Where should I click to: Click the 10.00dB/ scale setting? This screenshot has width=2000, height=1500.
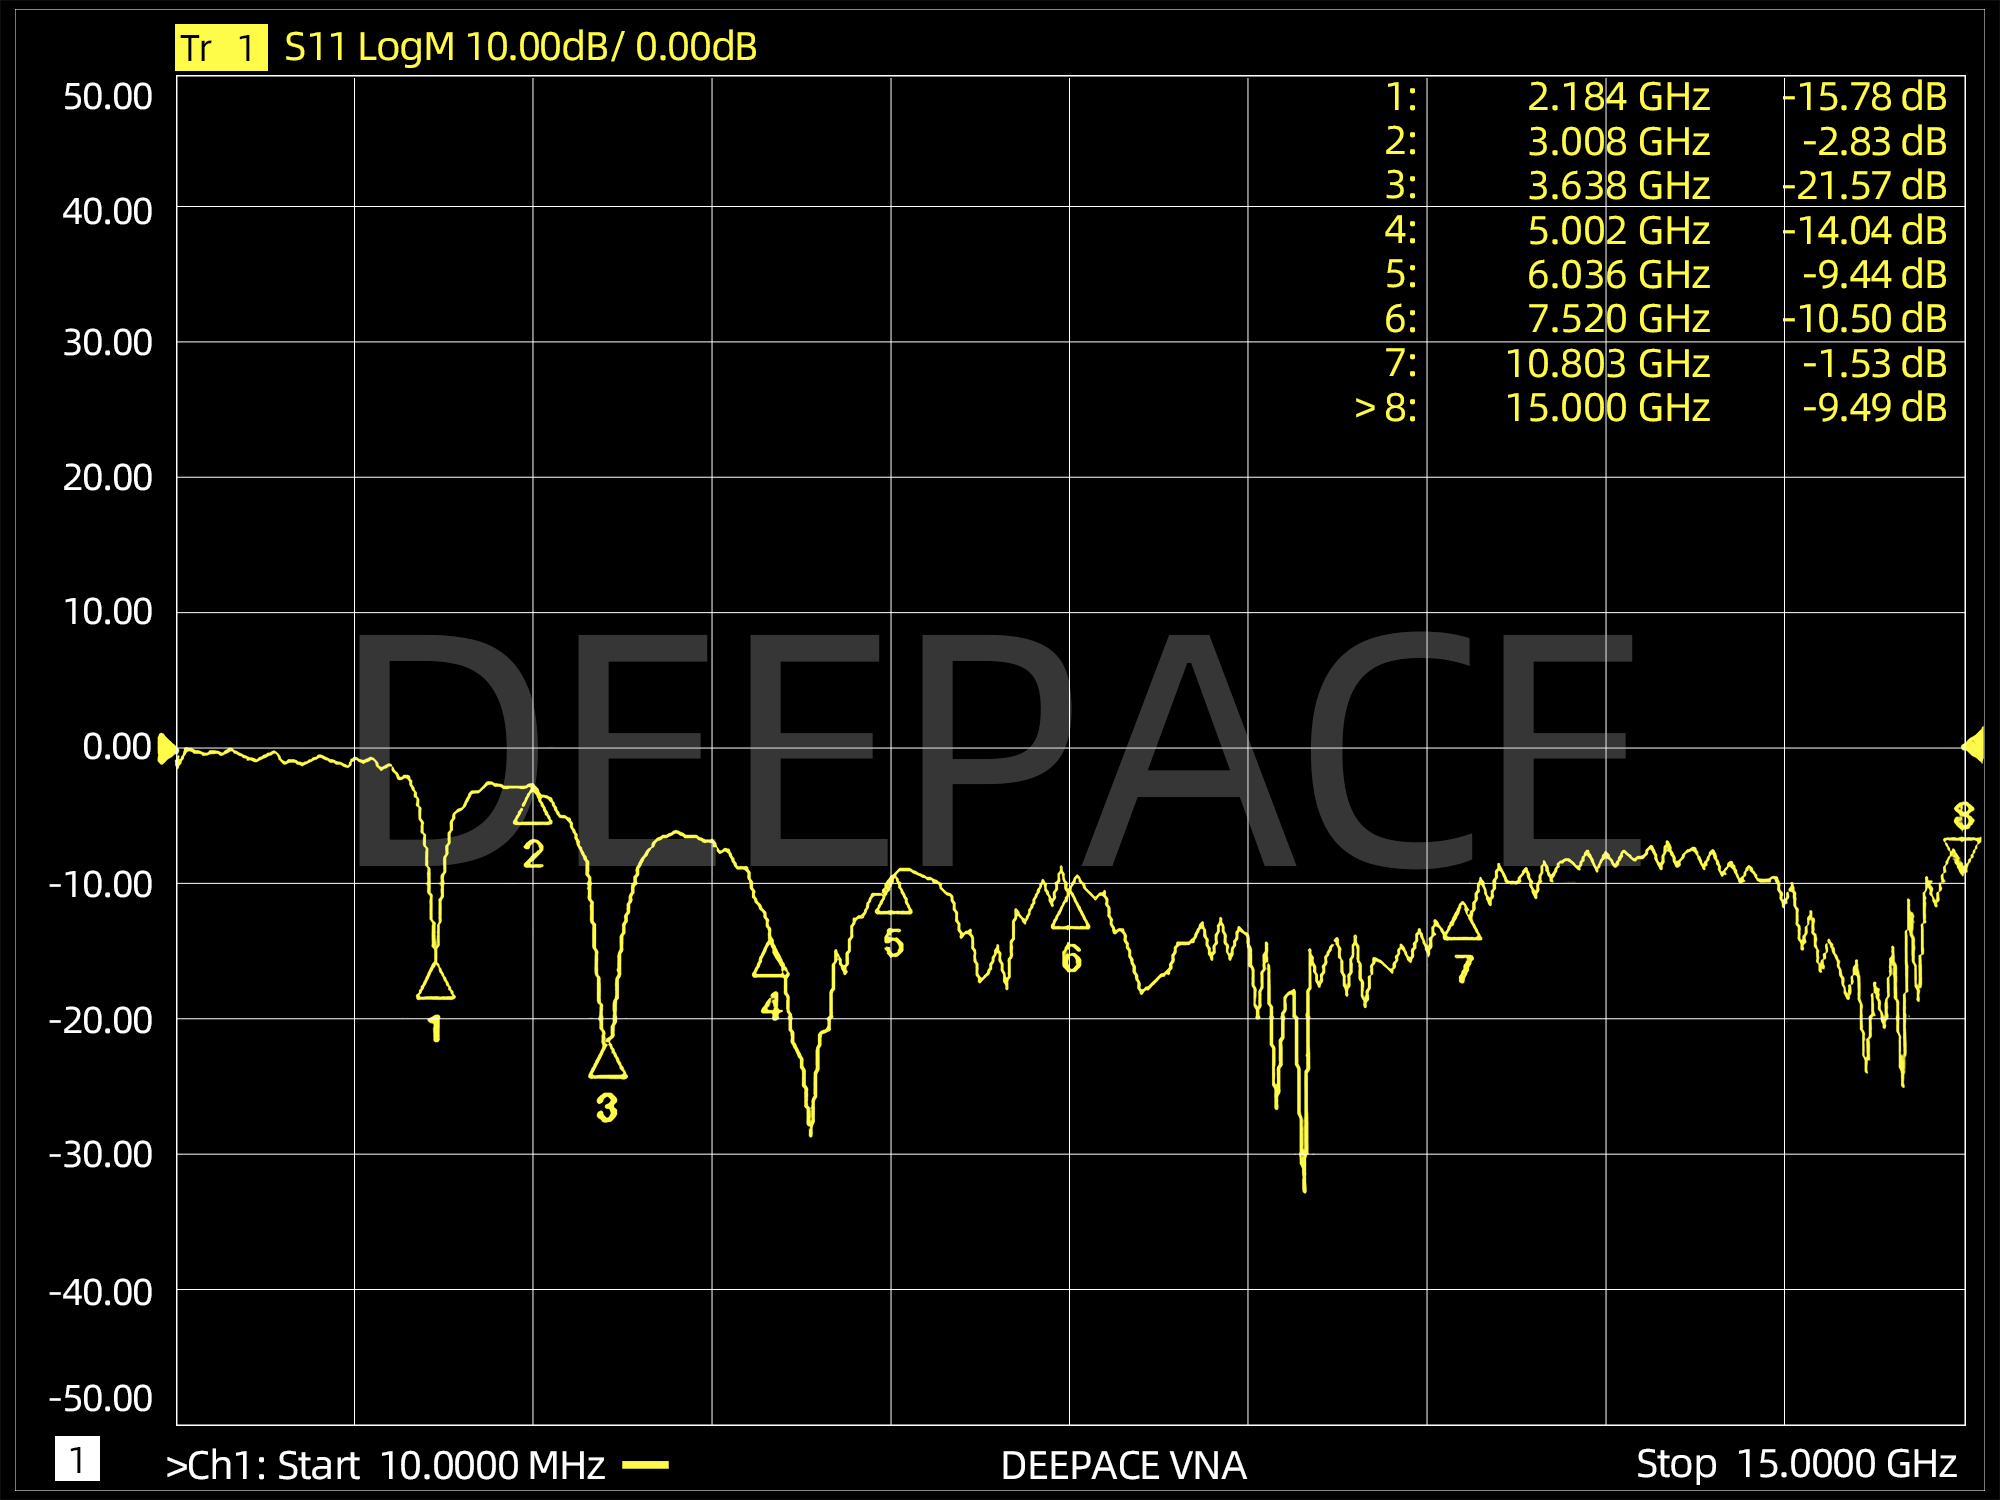(x=544, y=47)
